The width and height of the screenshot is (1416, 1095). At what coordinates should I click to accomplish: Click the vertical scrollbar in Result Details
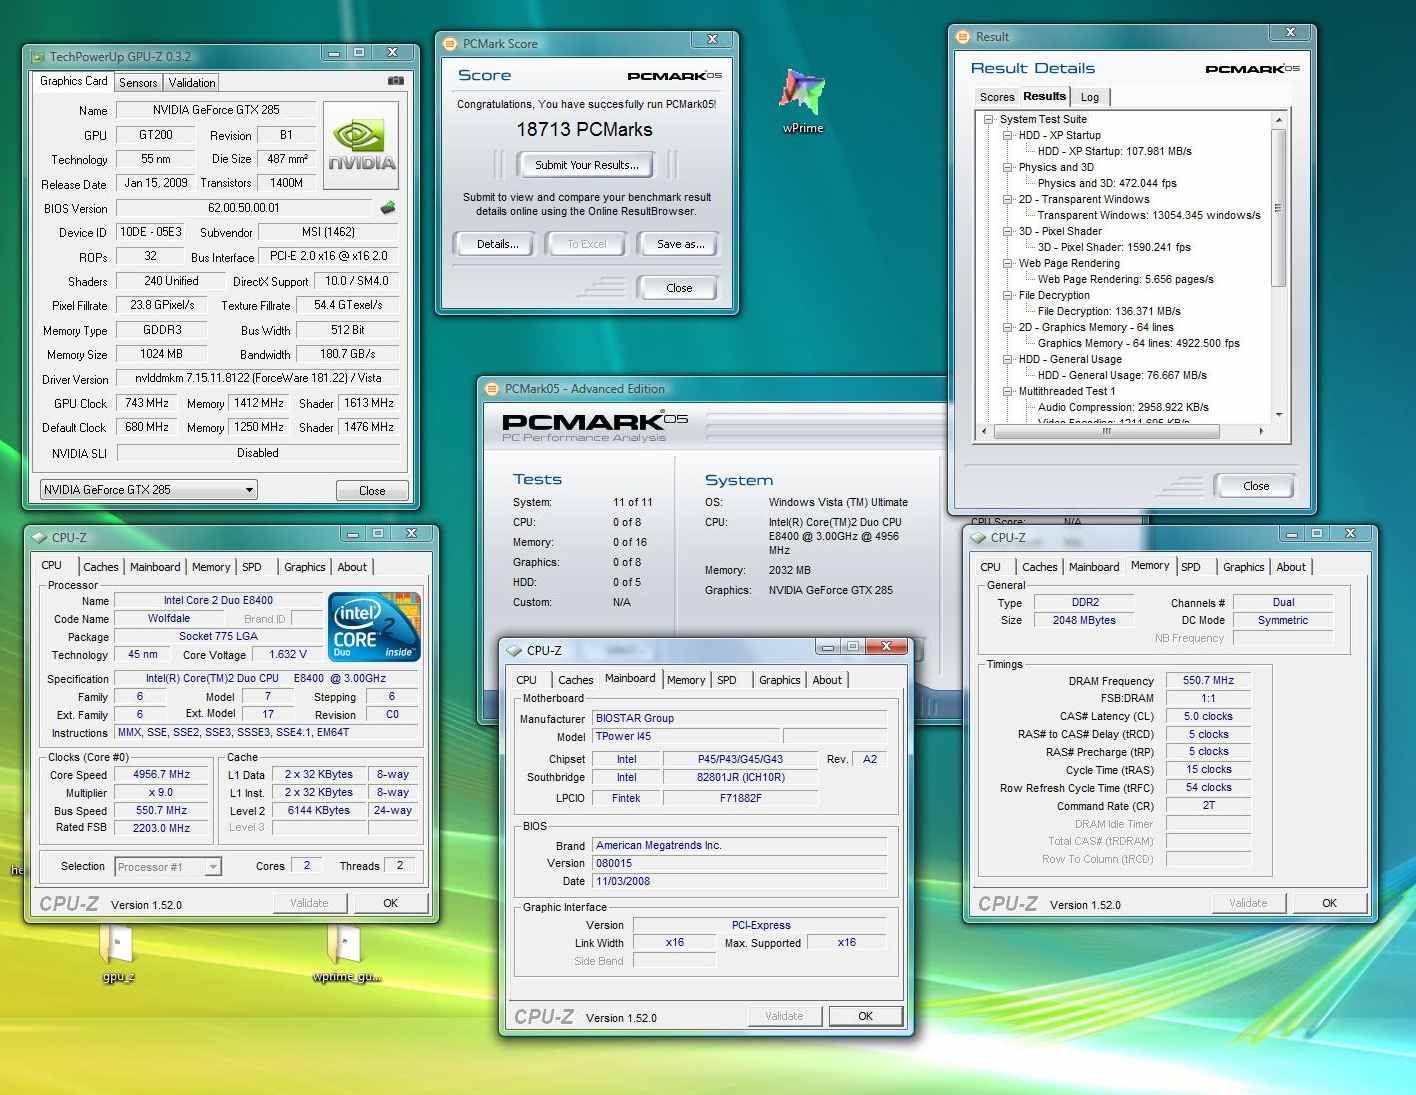[1278, 207]
